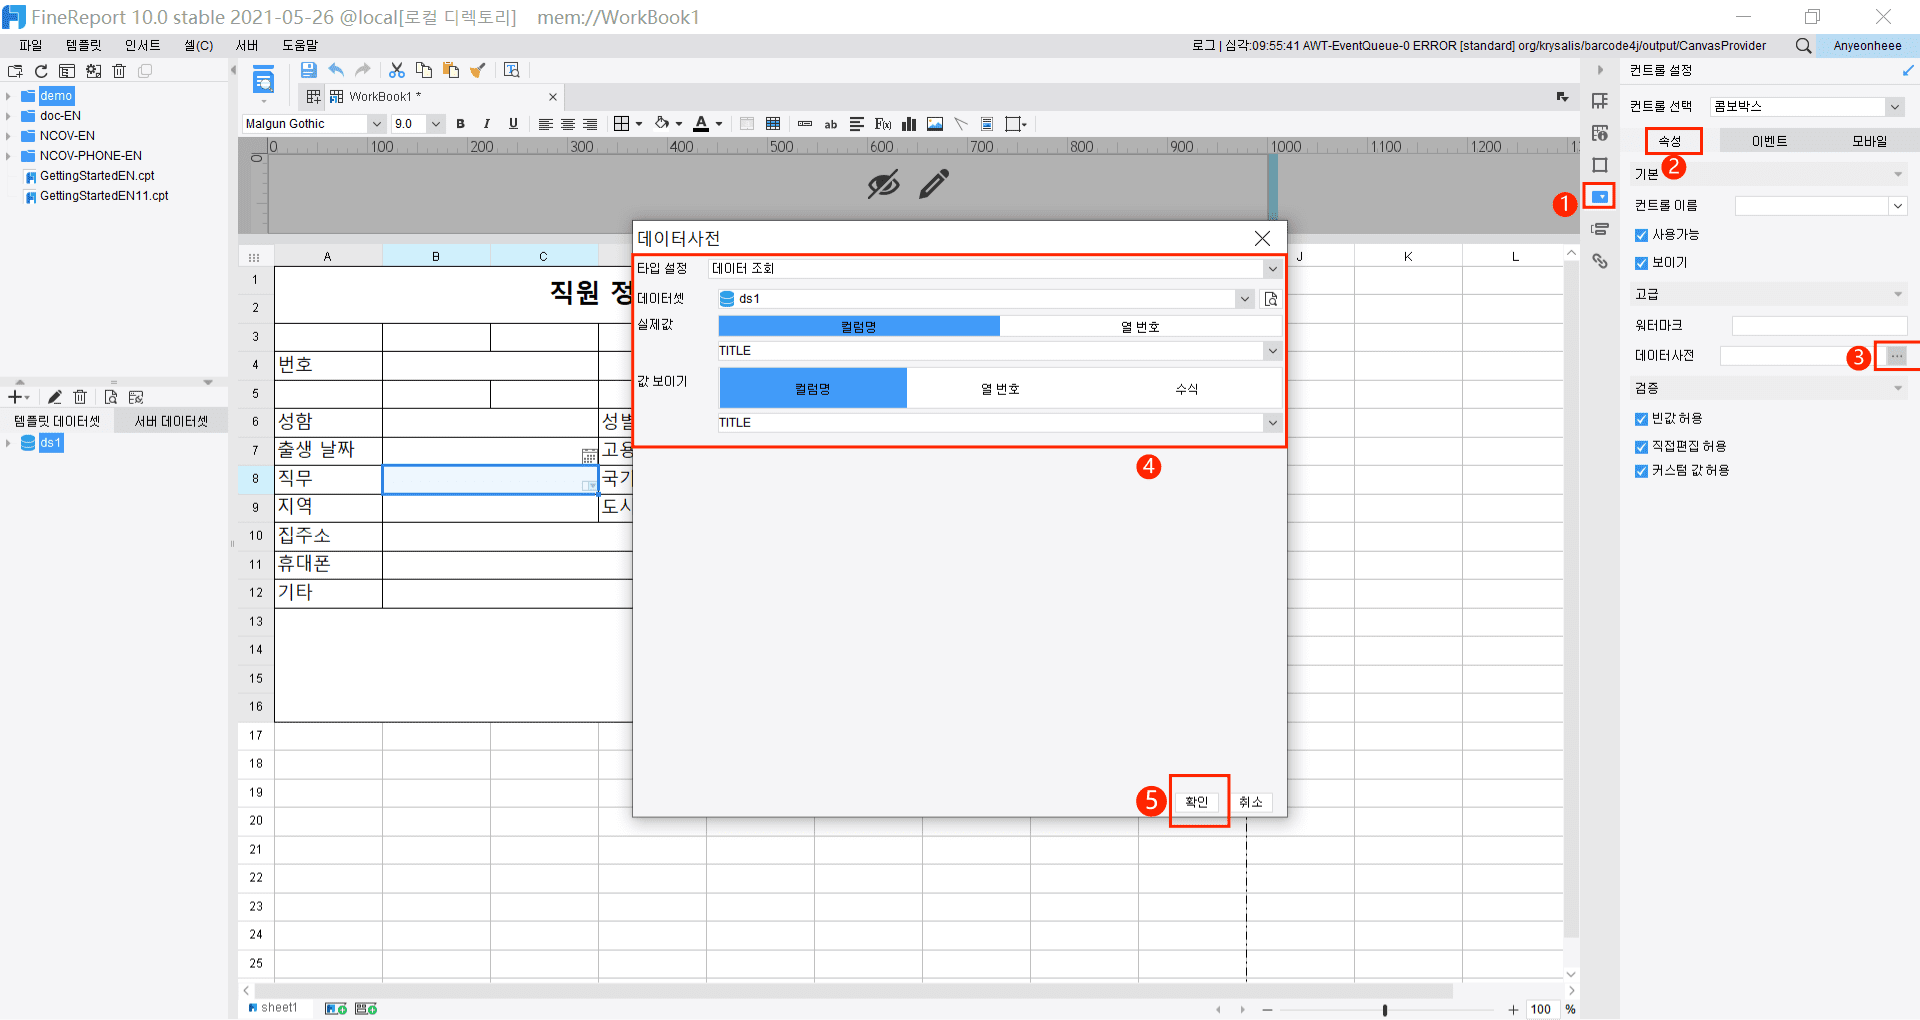This screenshot has height=1020, width=1920.
Task: Uncheck the 빈값 허용 checkbox
Action: 1641,419
